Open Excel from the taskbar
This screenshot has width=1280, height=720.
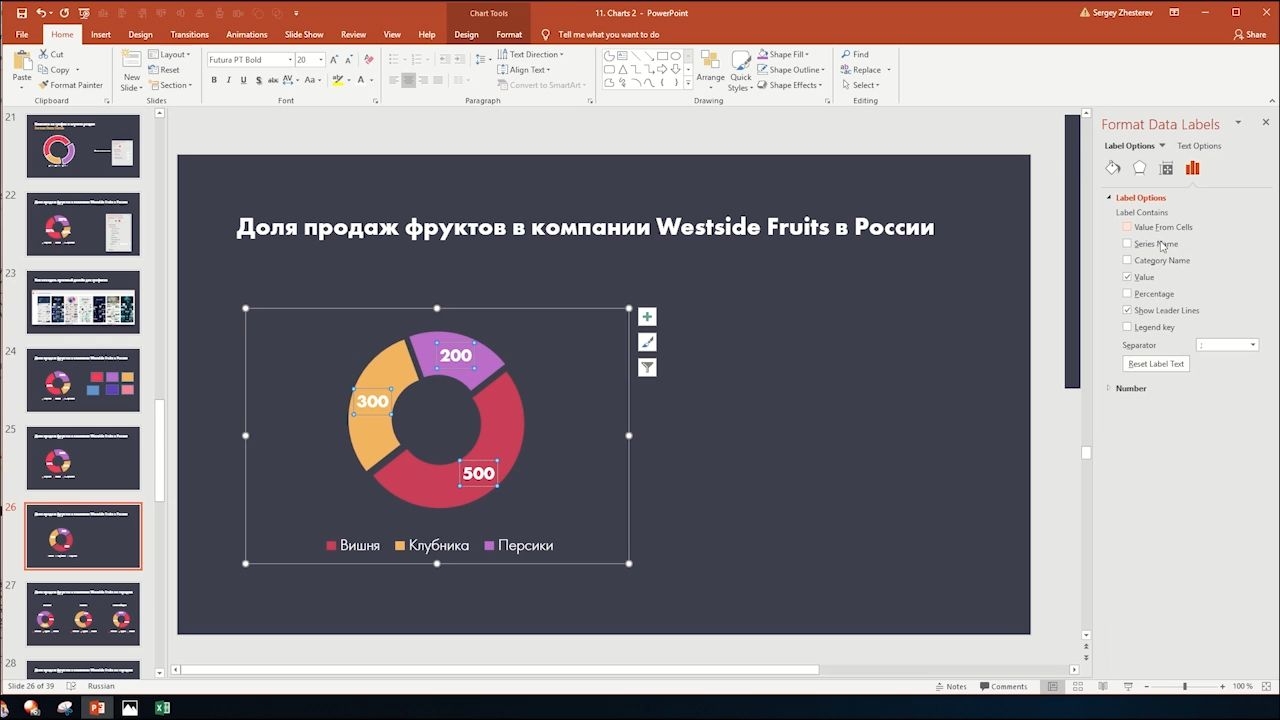coord(162,708)
